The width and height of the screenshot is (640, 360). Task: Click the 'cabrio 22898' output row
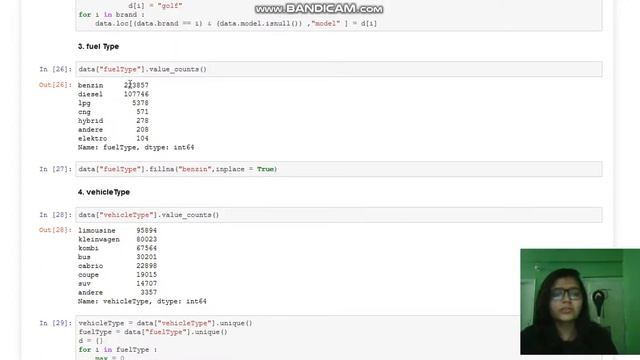click(117, 266)
